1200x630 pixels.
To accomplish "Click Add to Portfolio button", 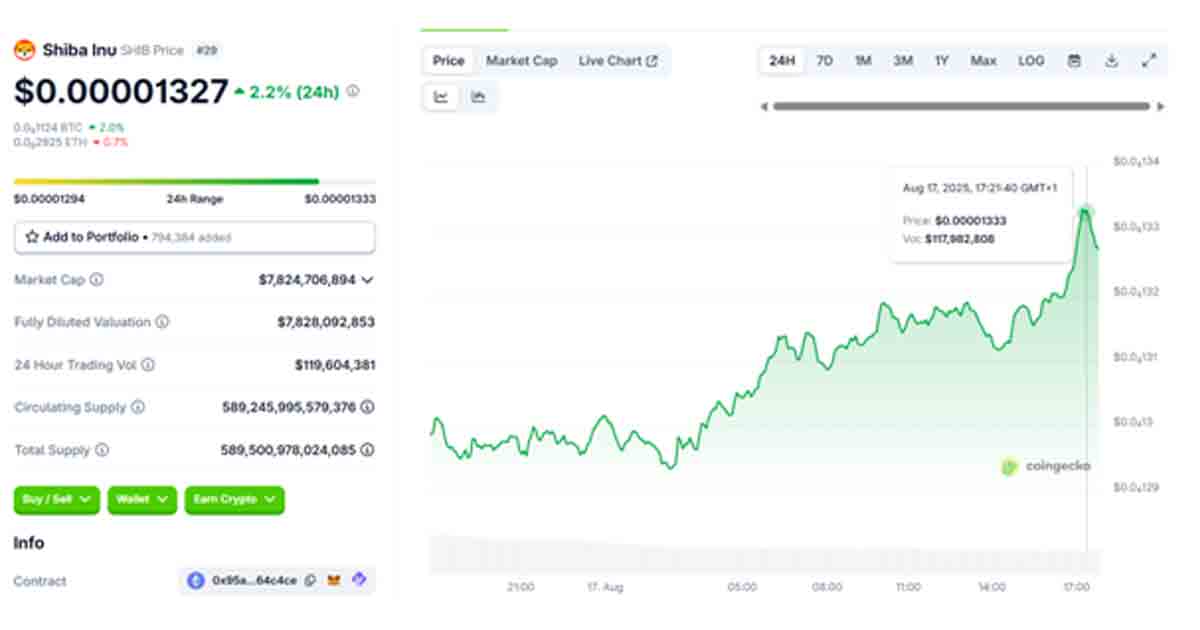I will (194, 237).
